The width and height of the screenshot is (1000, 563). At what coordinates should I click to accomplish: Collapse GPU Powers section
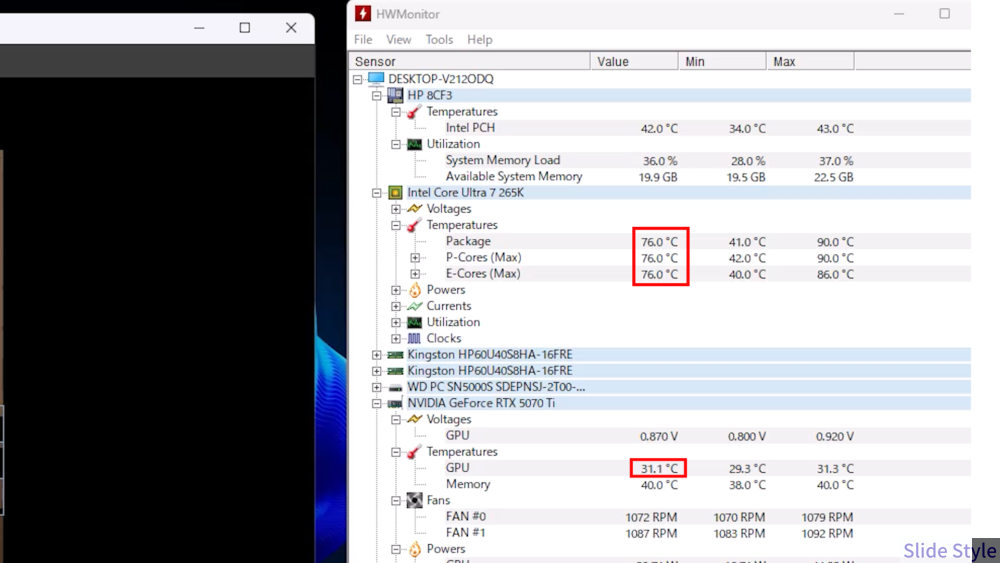point(396,549)
